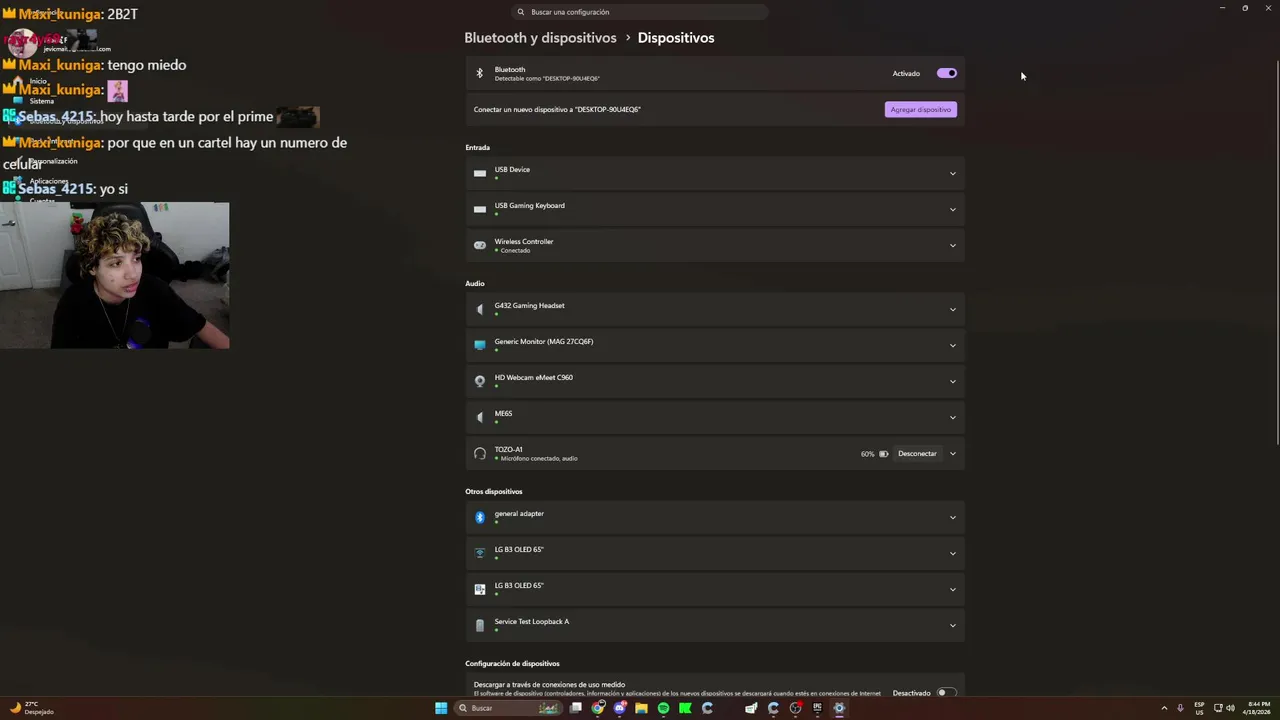The height and width of the screenshot is (720, 1280).
Task: Open the clock showing 8:44 PM
Action: click(1257, 708)
